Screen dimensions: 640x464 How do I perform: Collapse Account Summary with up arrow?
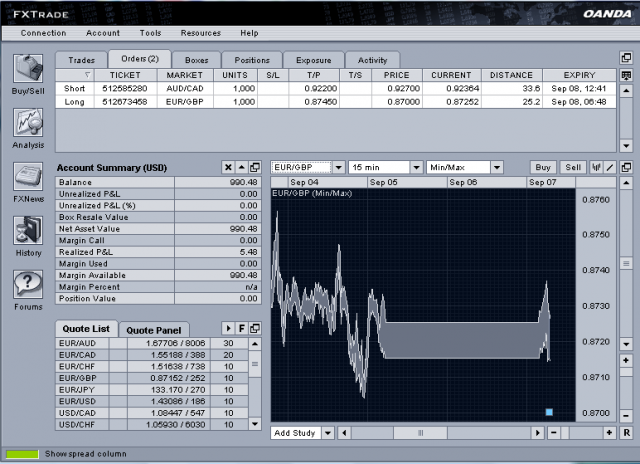pos(242,167)
